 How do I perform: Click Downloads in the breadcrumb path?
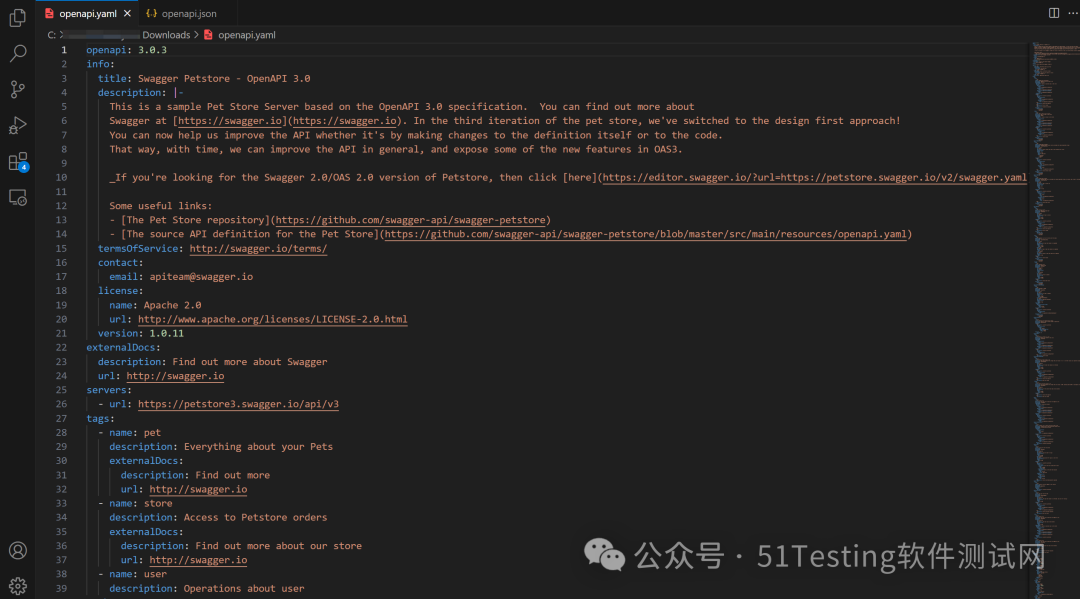166,35
